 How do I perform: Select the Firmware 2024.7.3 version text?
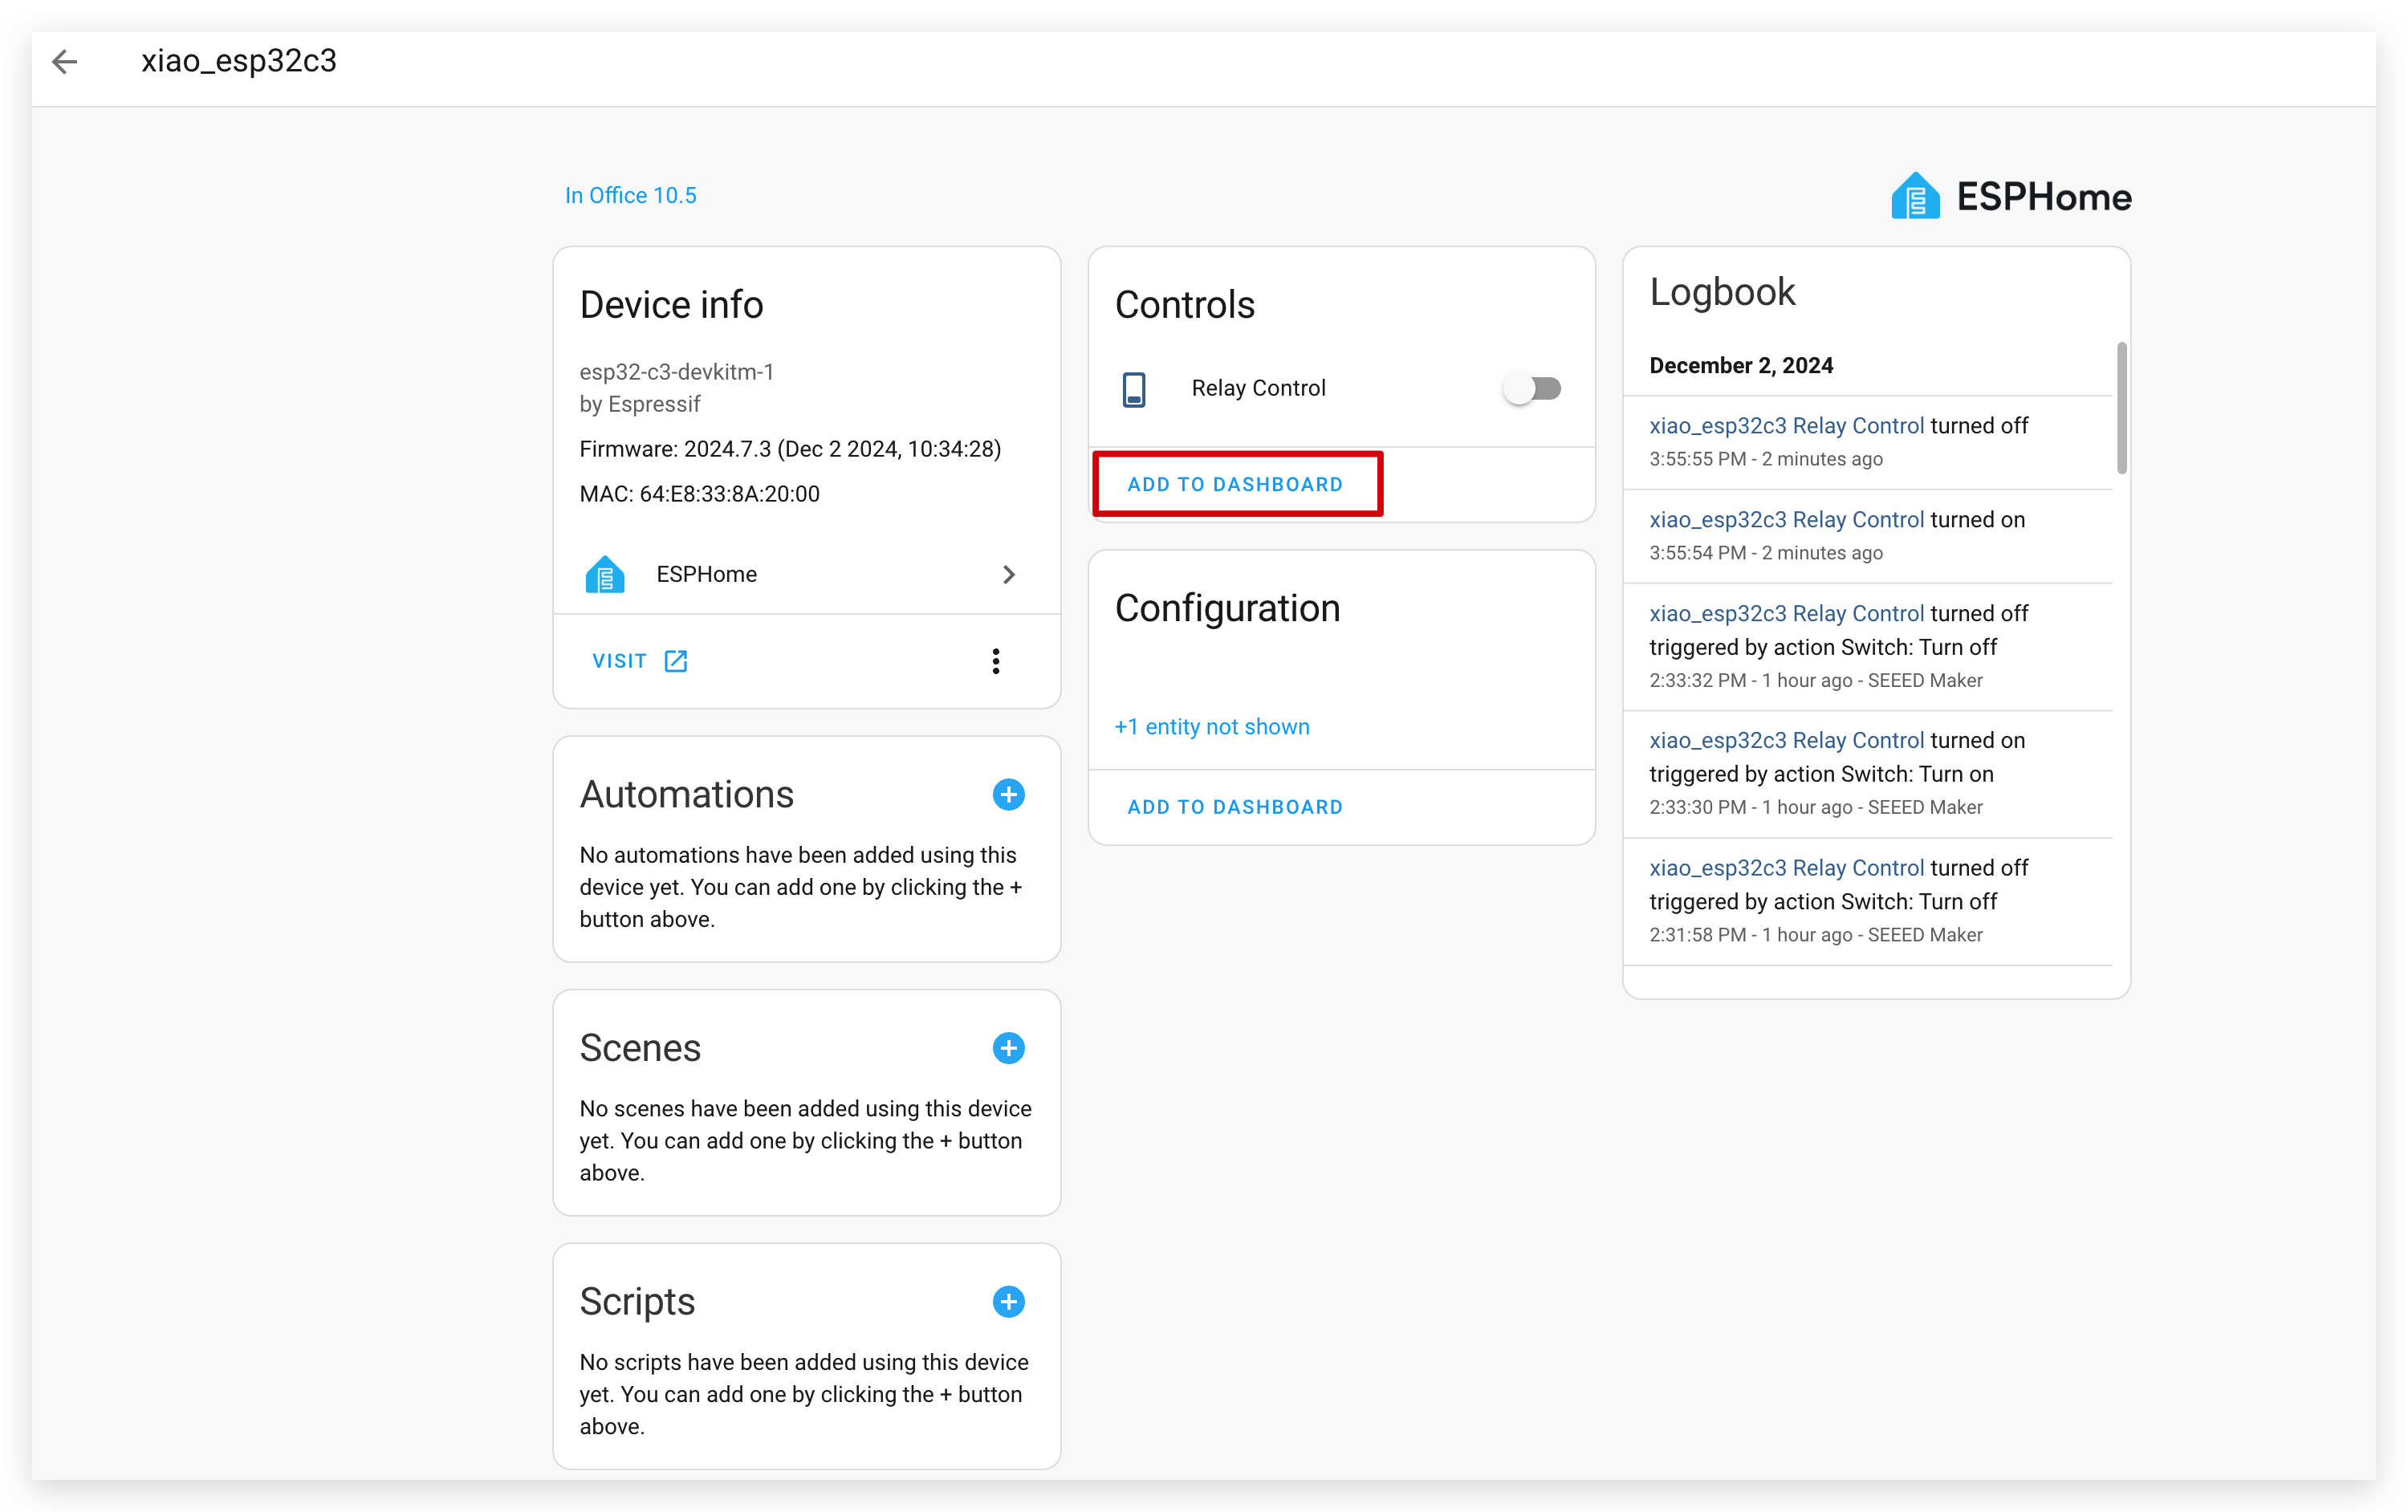click(790, 449)
